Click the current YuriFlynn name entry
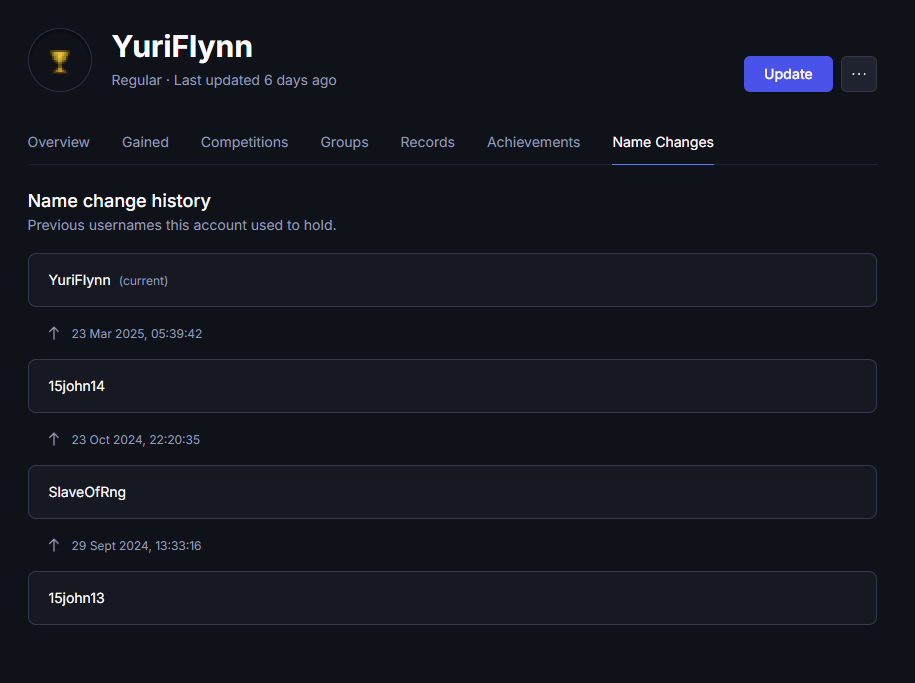This screenshot has height=683, width=915. (x=452, y=280)
